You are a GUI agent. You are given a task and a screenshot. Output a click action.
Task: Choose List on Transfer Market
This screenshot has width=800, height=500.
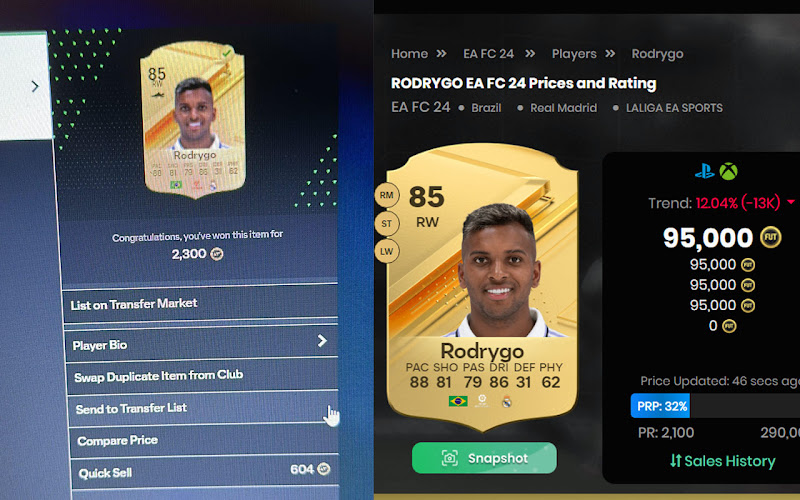pyautogui.click(x=200, y=303)
